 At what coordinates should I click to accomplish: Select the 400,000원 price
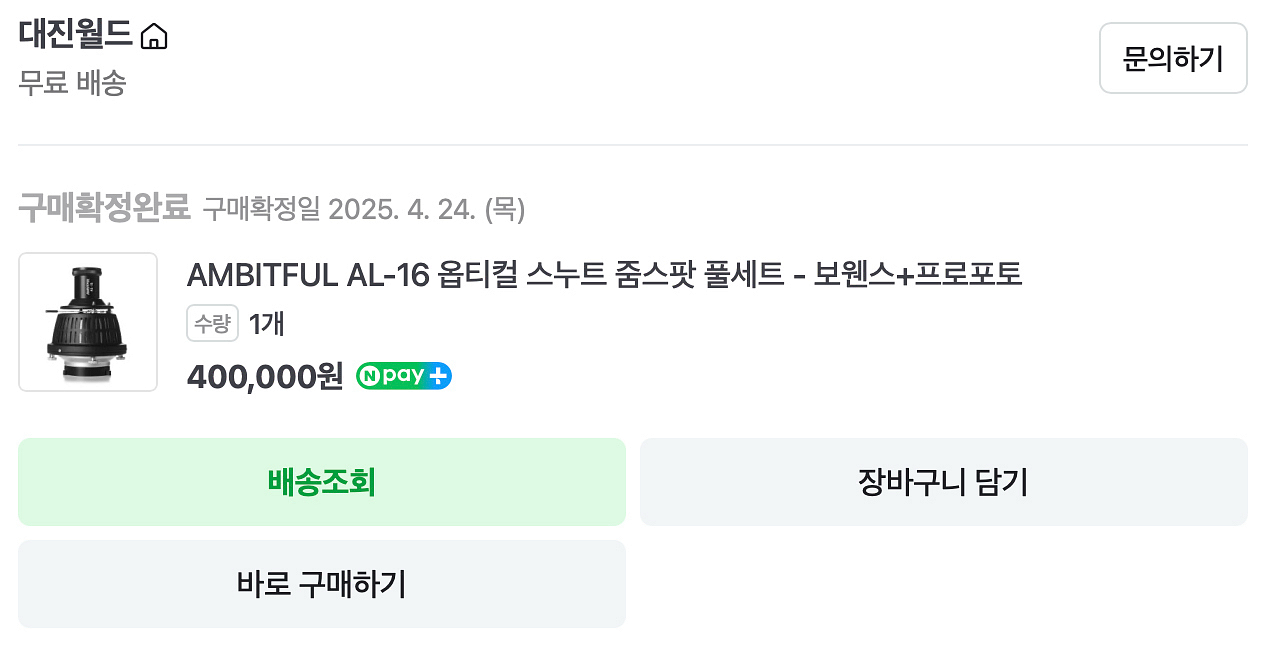(265, 377)
